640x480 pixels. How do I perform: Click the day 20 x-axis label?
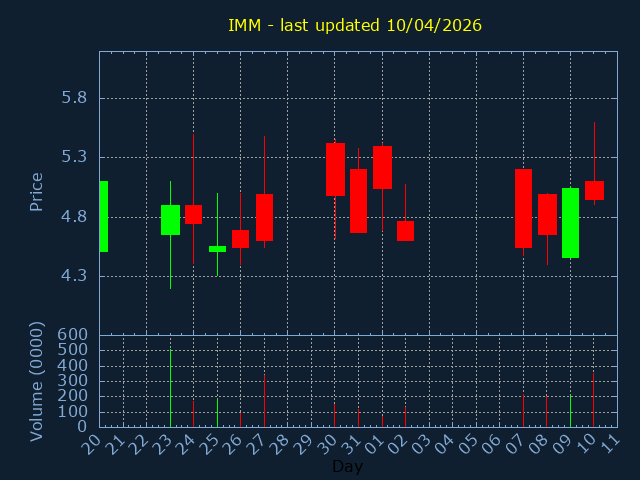pyautogui.click(x=91, y=444)
